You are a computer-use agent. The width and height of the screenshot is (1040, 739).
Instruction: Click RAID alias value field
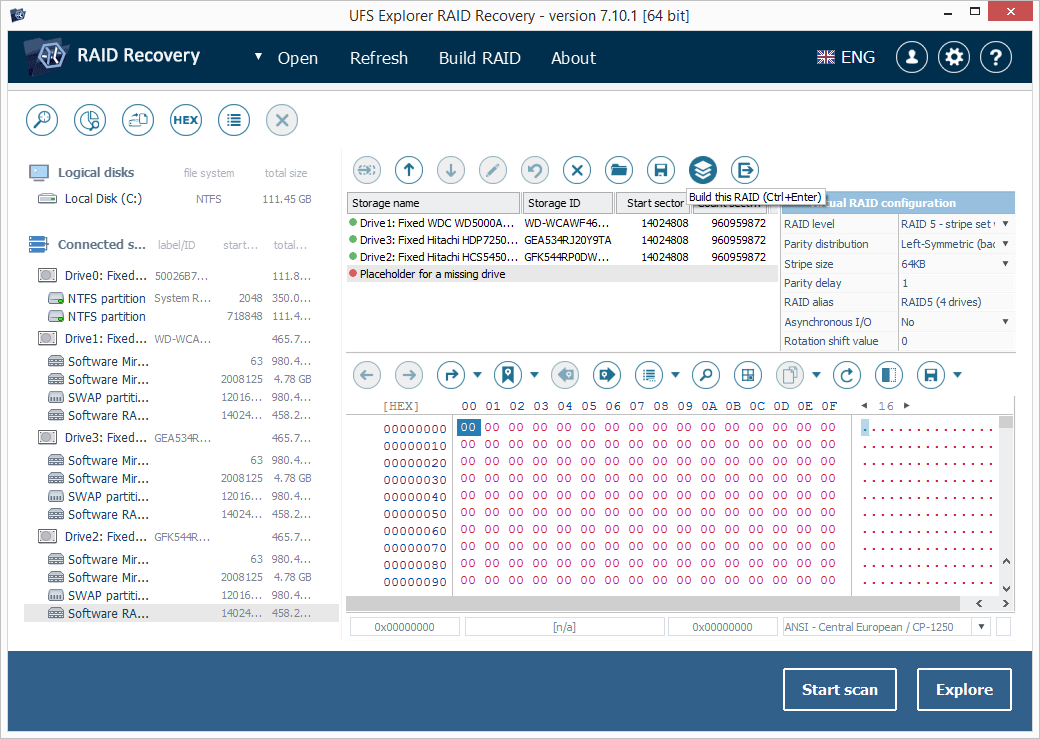click(x=956, y=302)
